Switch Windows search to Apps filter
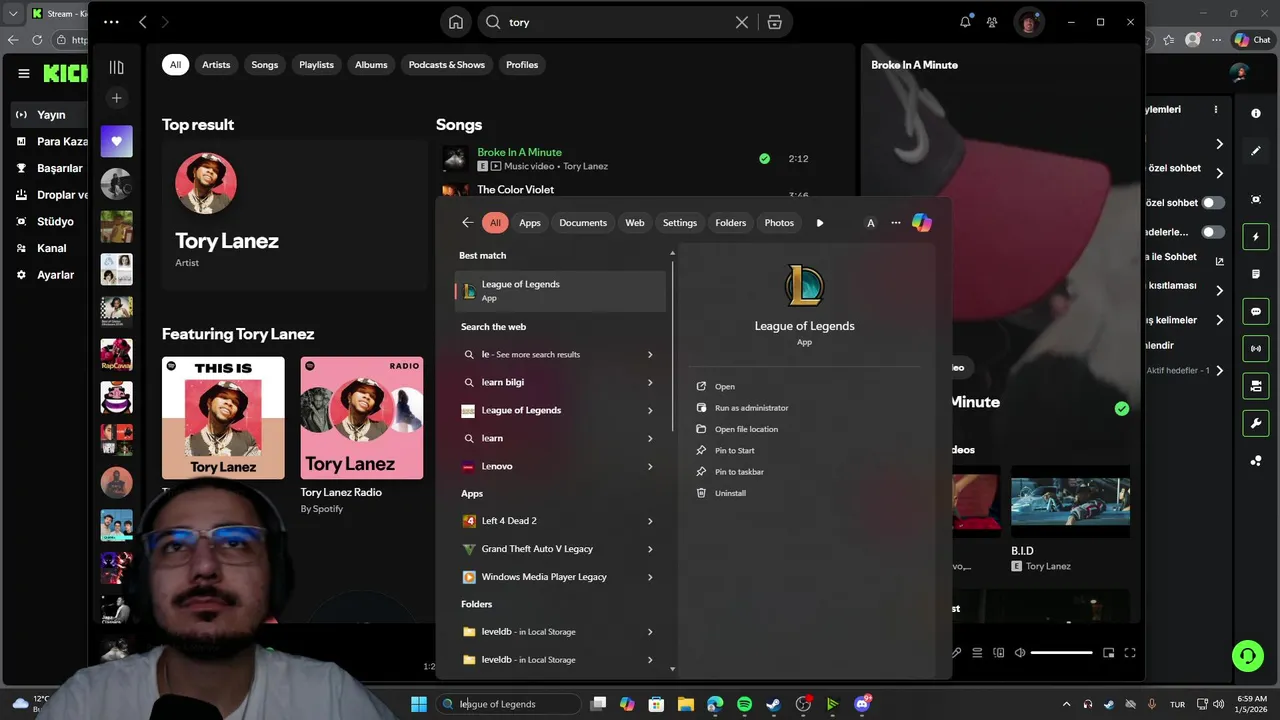 [530, 223]
